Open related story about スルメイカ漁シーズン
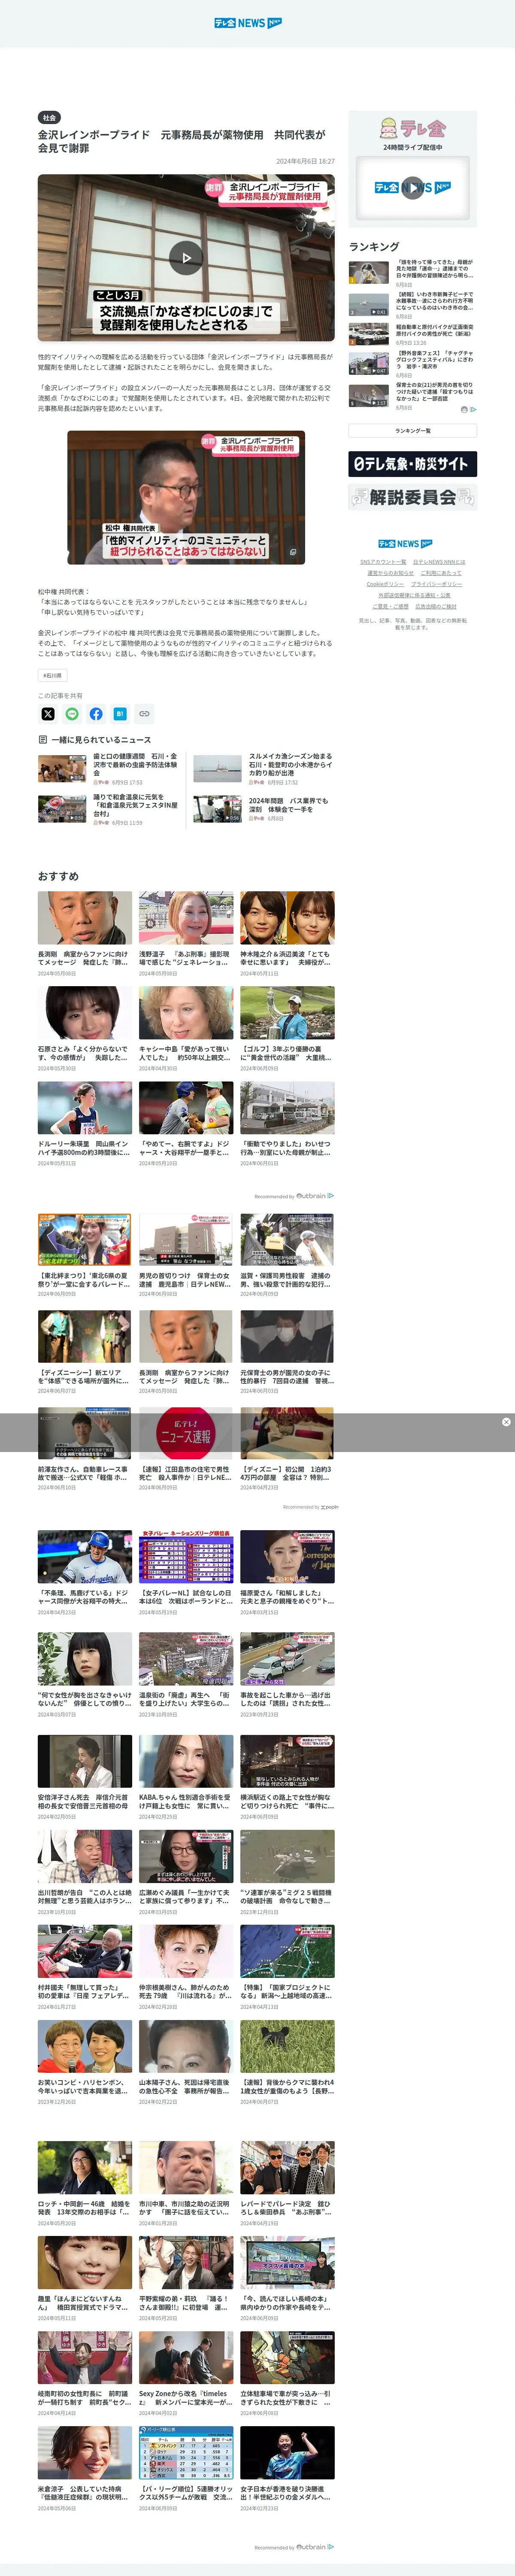The height and width of the screenshot is (2576, 515). coord(263,769)
